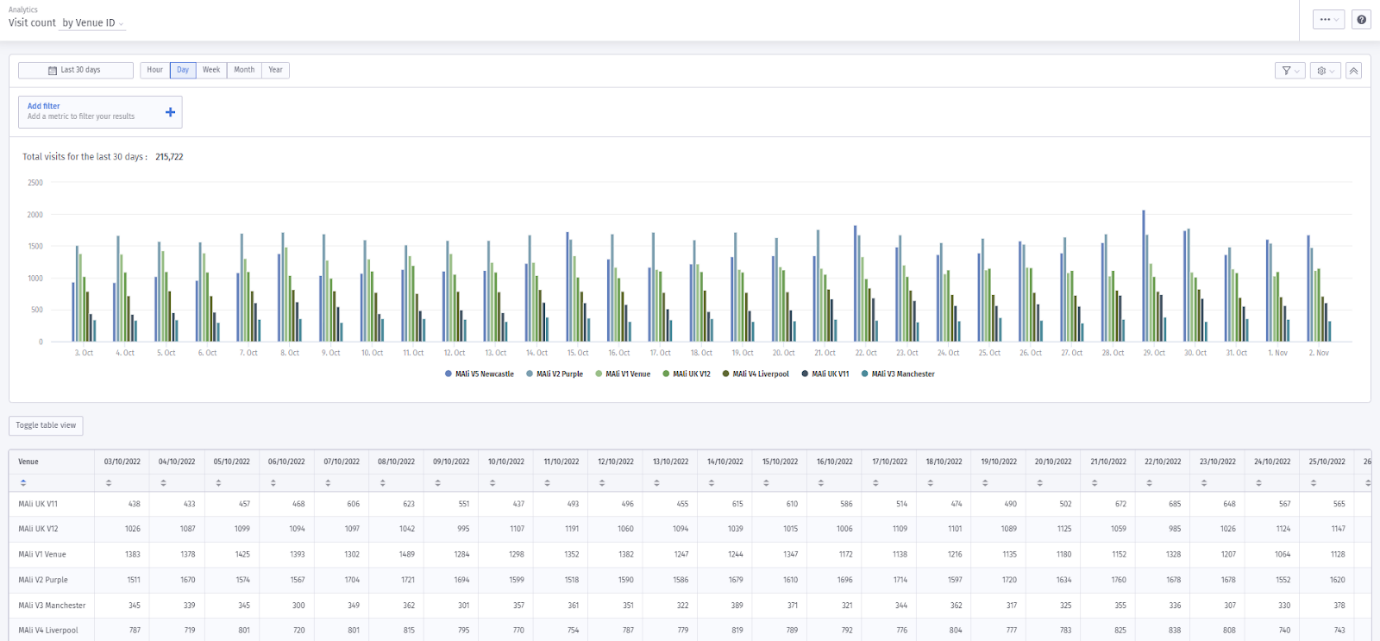Toggle MAII UK V12 legend series
The width and height of the screenshot is (1380, 641).
pyautogui.click(x=687, y=373)
